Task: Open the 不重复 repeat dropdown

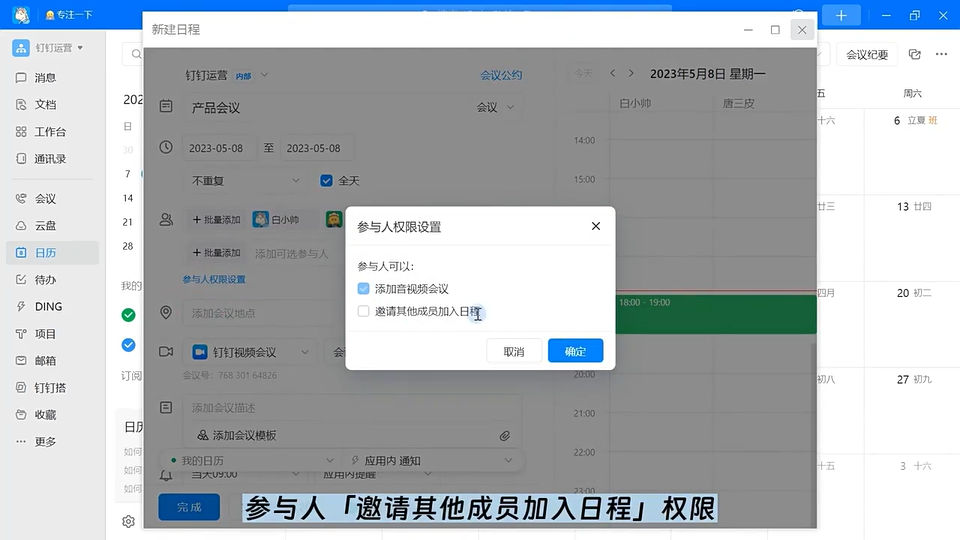Action: click(245, 181)
